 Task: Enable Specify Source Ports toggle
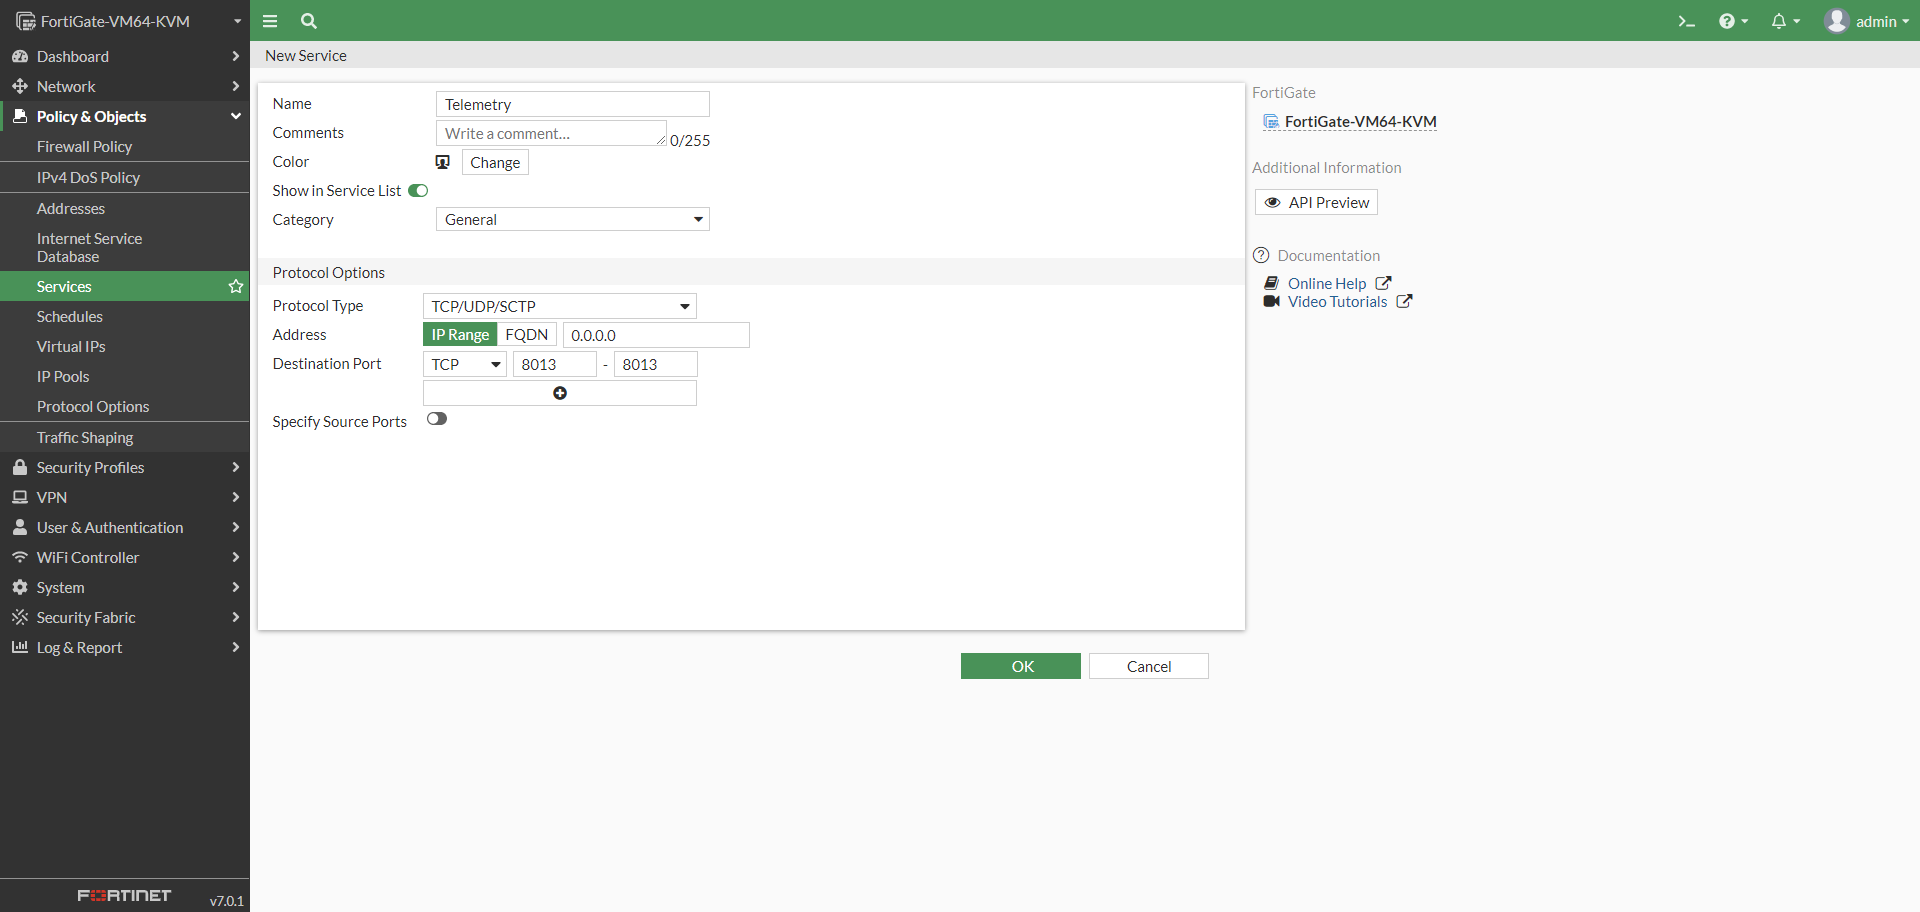point(437,419)
